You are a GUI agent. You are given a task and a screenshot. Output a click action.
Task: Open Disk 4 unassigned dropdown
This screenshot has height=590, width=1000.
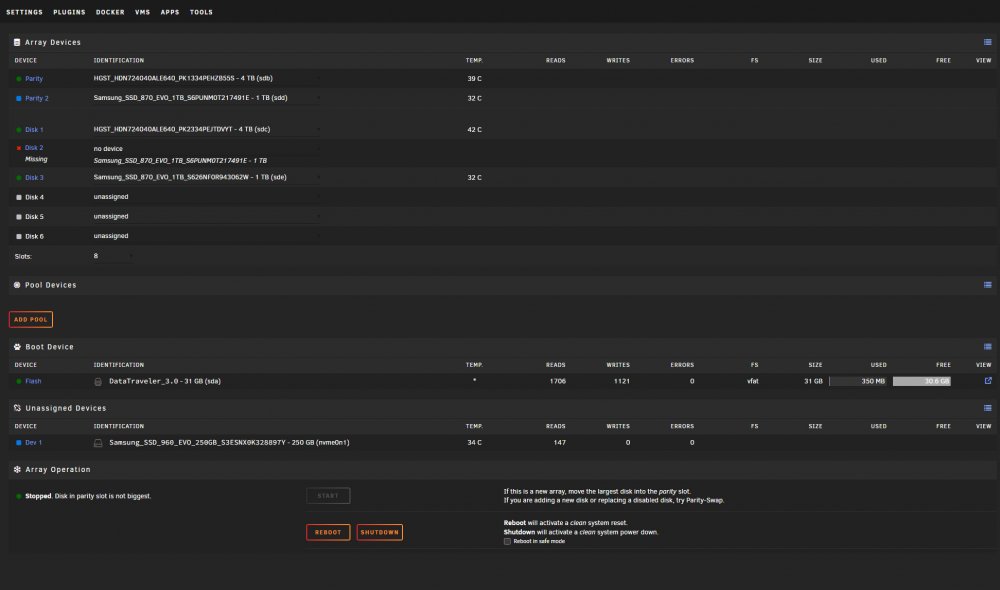click(x=206, y=197)
